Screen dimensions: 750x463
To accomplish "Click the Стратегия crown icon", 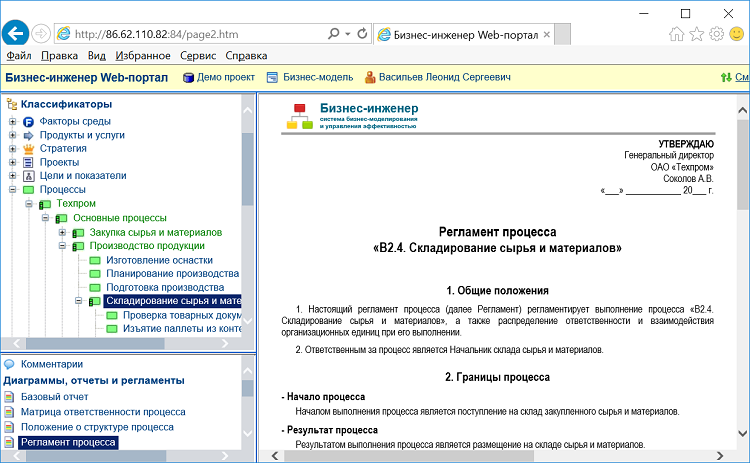I will [28, 149].
